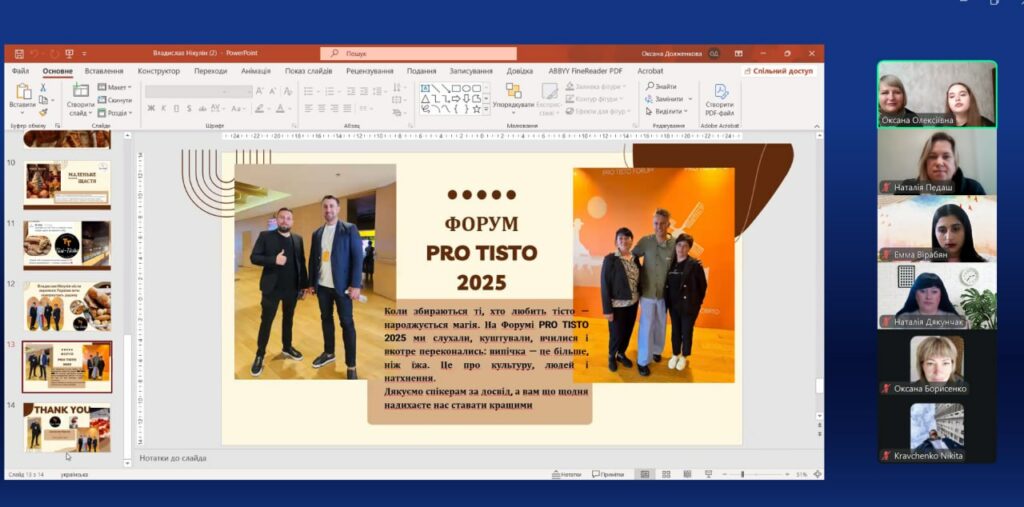Click the Reset (Скинути) slide button
The image size is (1024, 507).
click(117, 100)
